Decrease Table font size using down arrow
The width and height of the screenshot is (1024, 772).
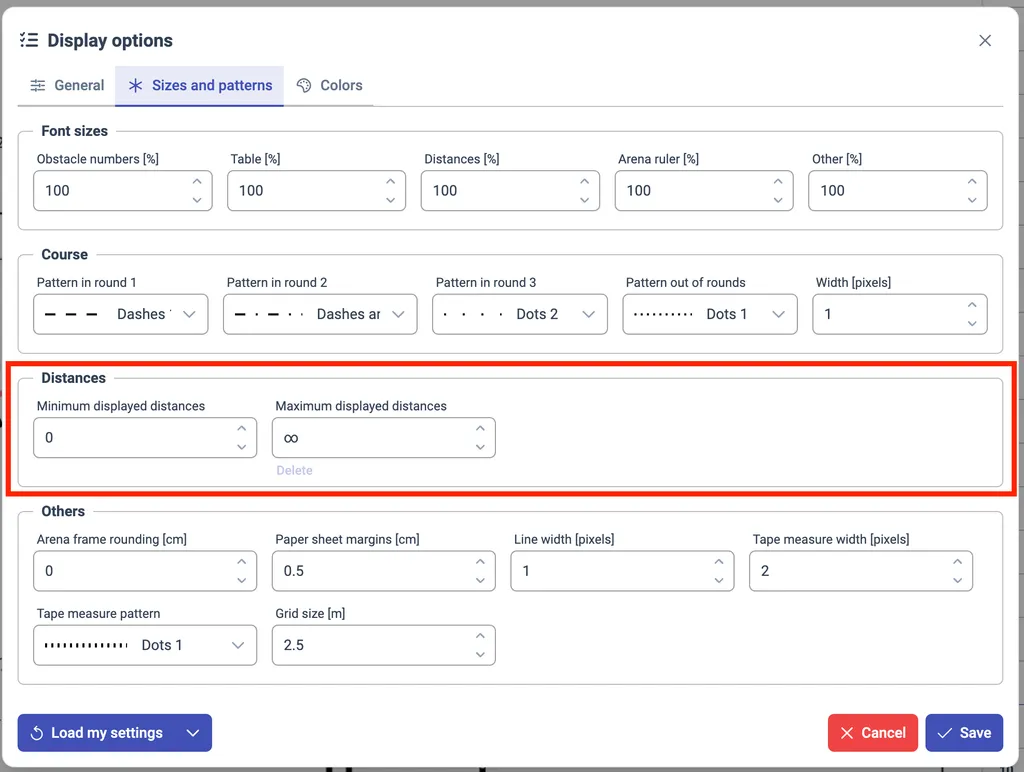(x=391, y=200)
